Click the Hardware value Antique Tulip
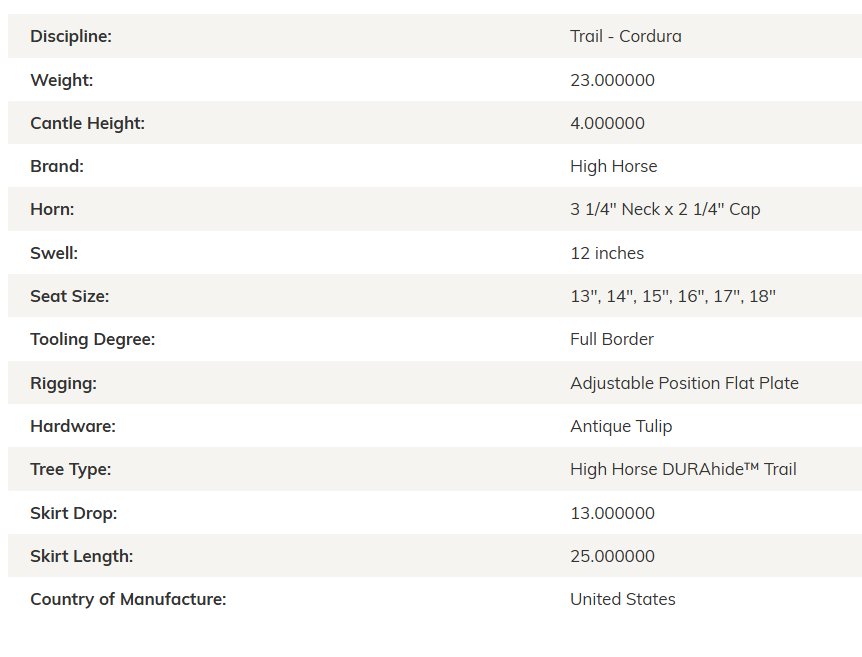Screen dimensions: 862x657 [x=621, y=426]
